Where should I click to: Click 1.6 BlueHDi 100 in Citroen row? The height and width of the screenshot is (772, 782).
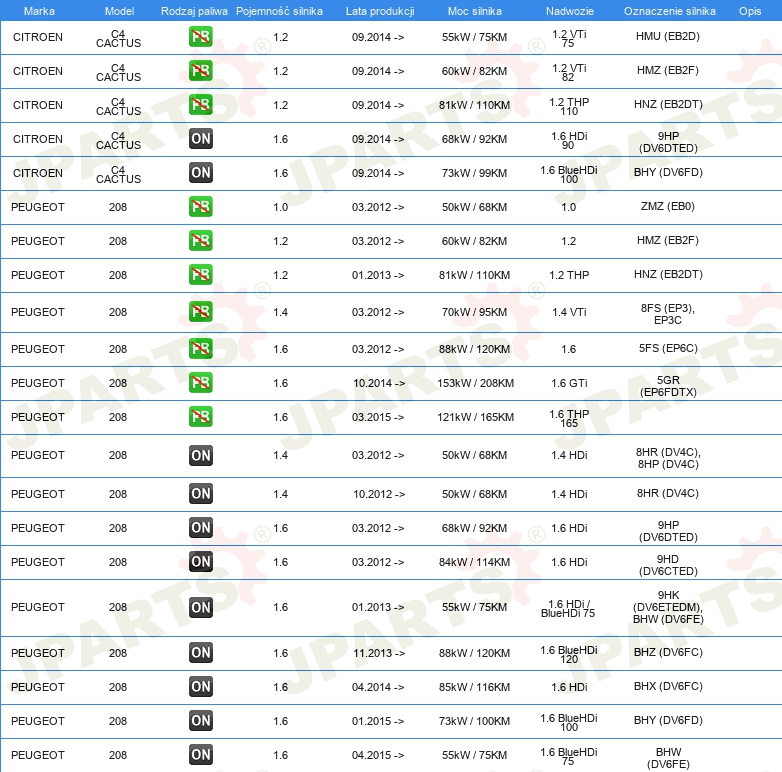[569, 174]
